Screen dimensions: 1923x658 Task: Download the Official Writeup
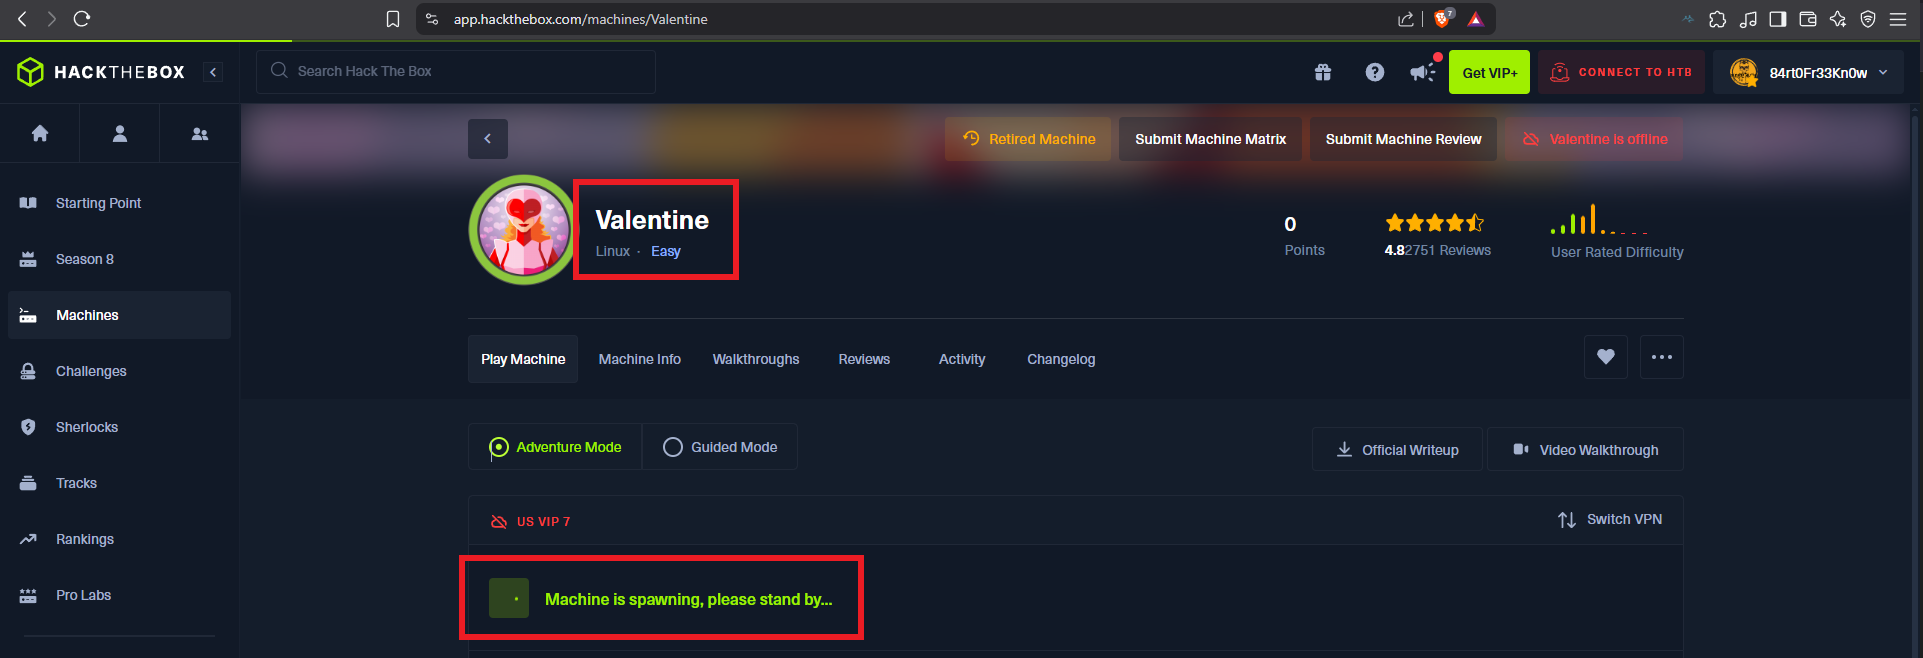coord(1398,450)
